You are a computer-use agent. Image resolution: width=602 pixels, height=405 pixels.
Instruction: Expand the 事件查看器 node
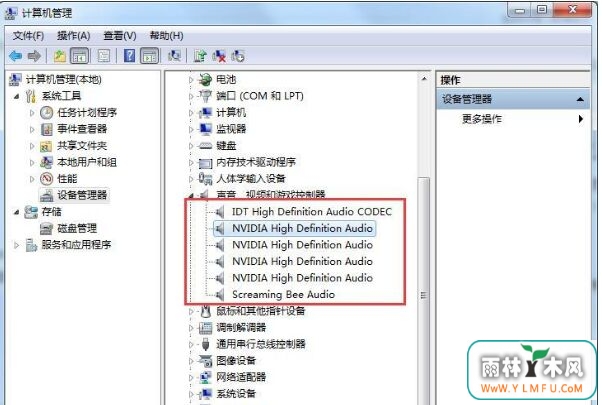(x=32, y=129)
